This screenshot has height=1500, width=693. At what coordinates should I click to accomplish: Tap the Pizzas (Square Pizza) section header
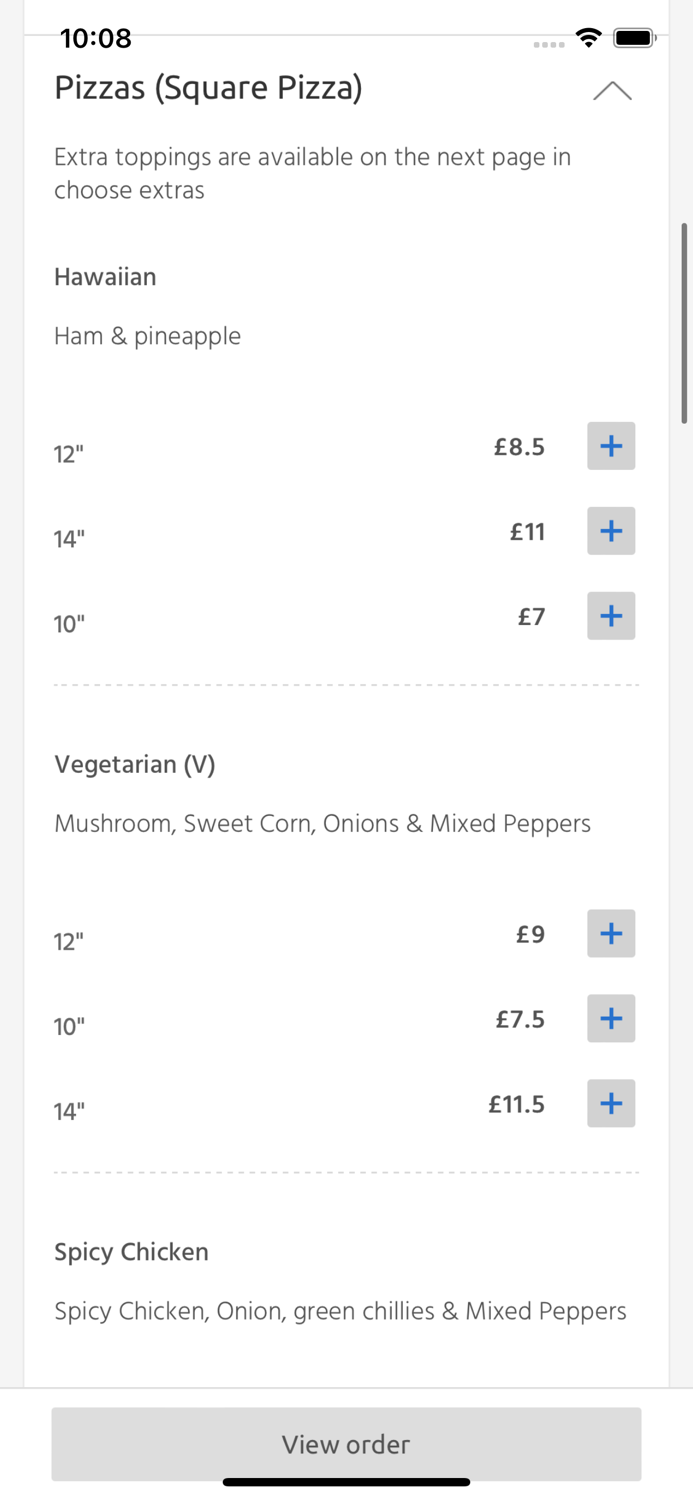pyautogui.click(x=208, y=88)
